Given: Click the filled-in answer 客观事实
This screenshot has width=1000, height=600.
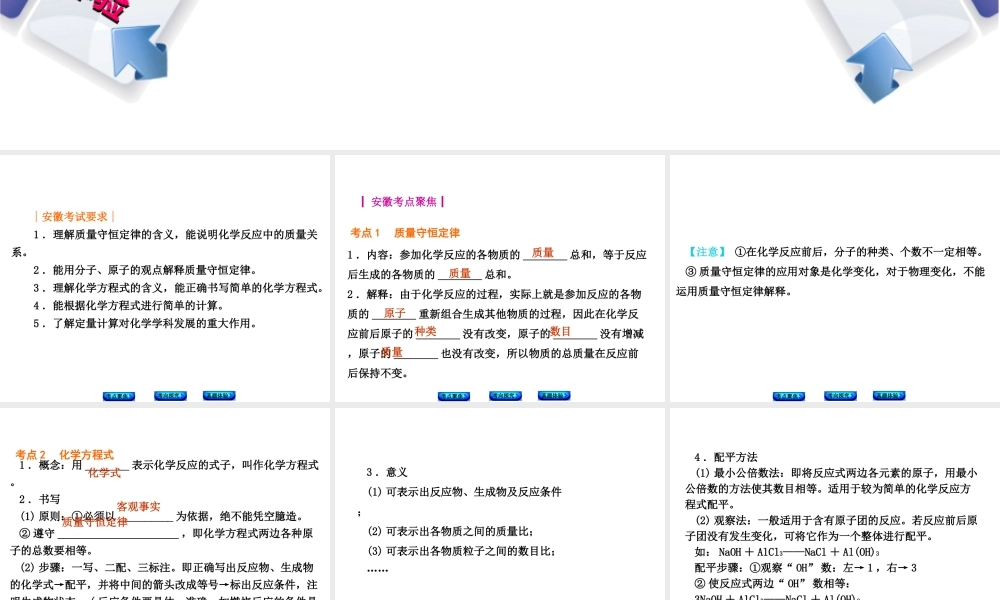Looking at the screenshot, I should 138,507.
